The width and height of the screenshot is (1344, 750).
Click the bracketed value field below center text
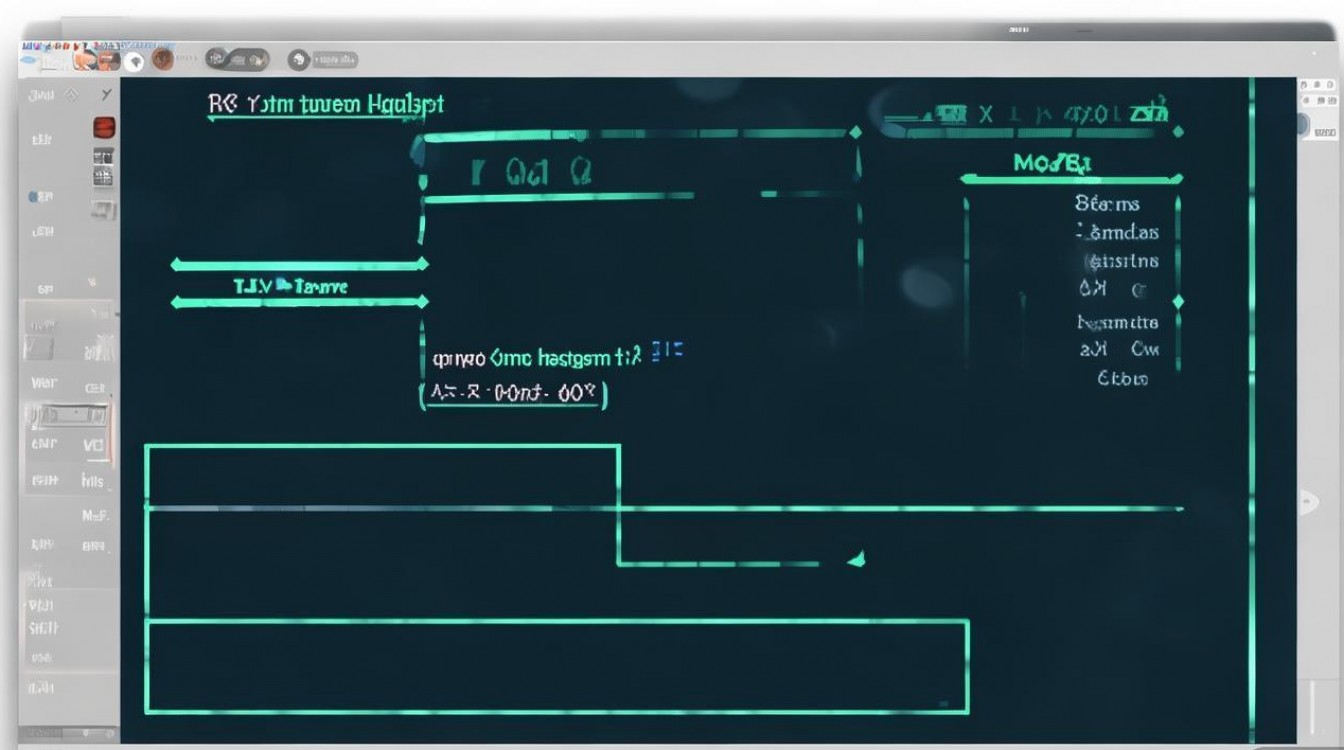coord(512,394)
